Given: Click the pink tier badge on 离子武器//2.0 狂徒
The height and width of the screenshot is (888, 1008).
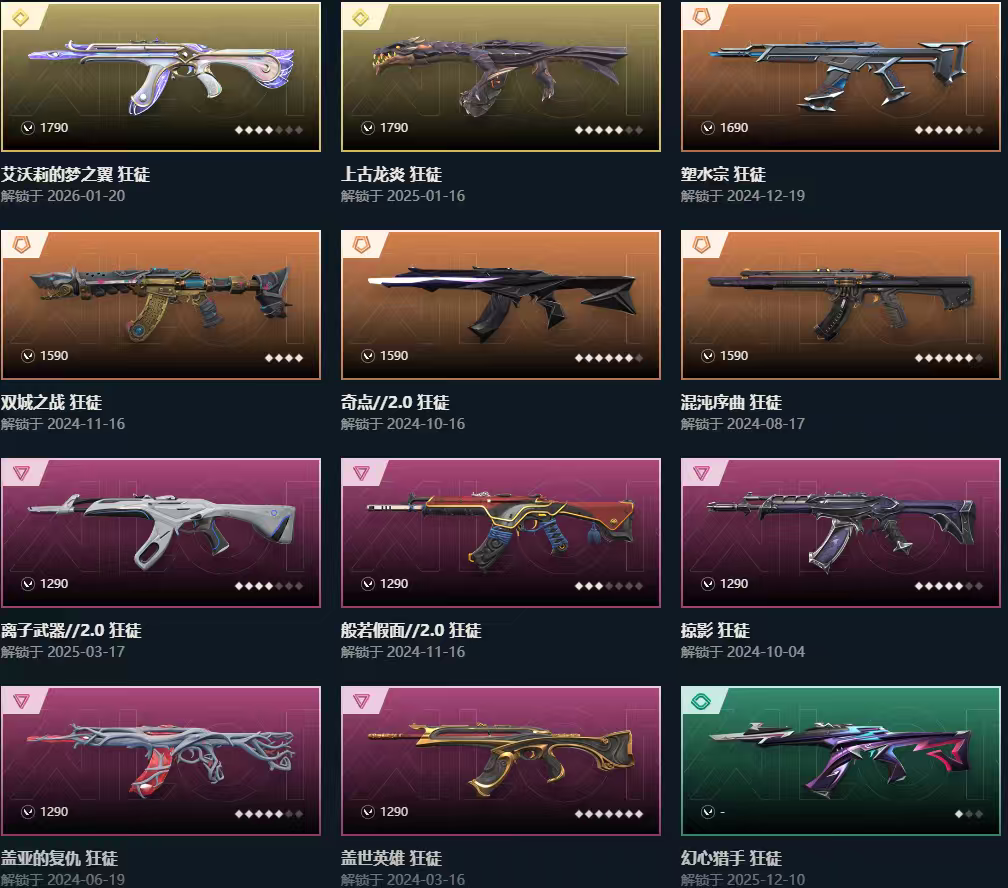Looking at the screenshot, I should point(21,473).
